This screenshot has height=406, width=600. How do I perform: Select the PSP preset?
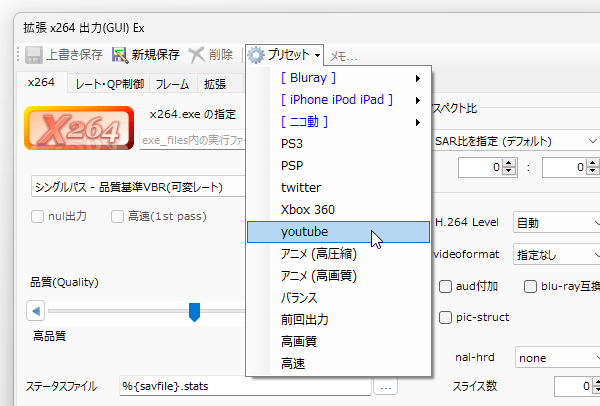[x=339, y=166]
